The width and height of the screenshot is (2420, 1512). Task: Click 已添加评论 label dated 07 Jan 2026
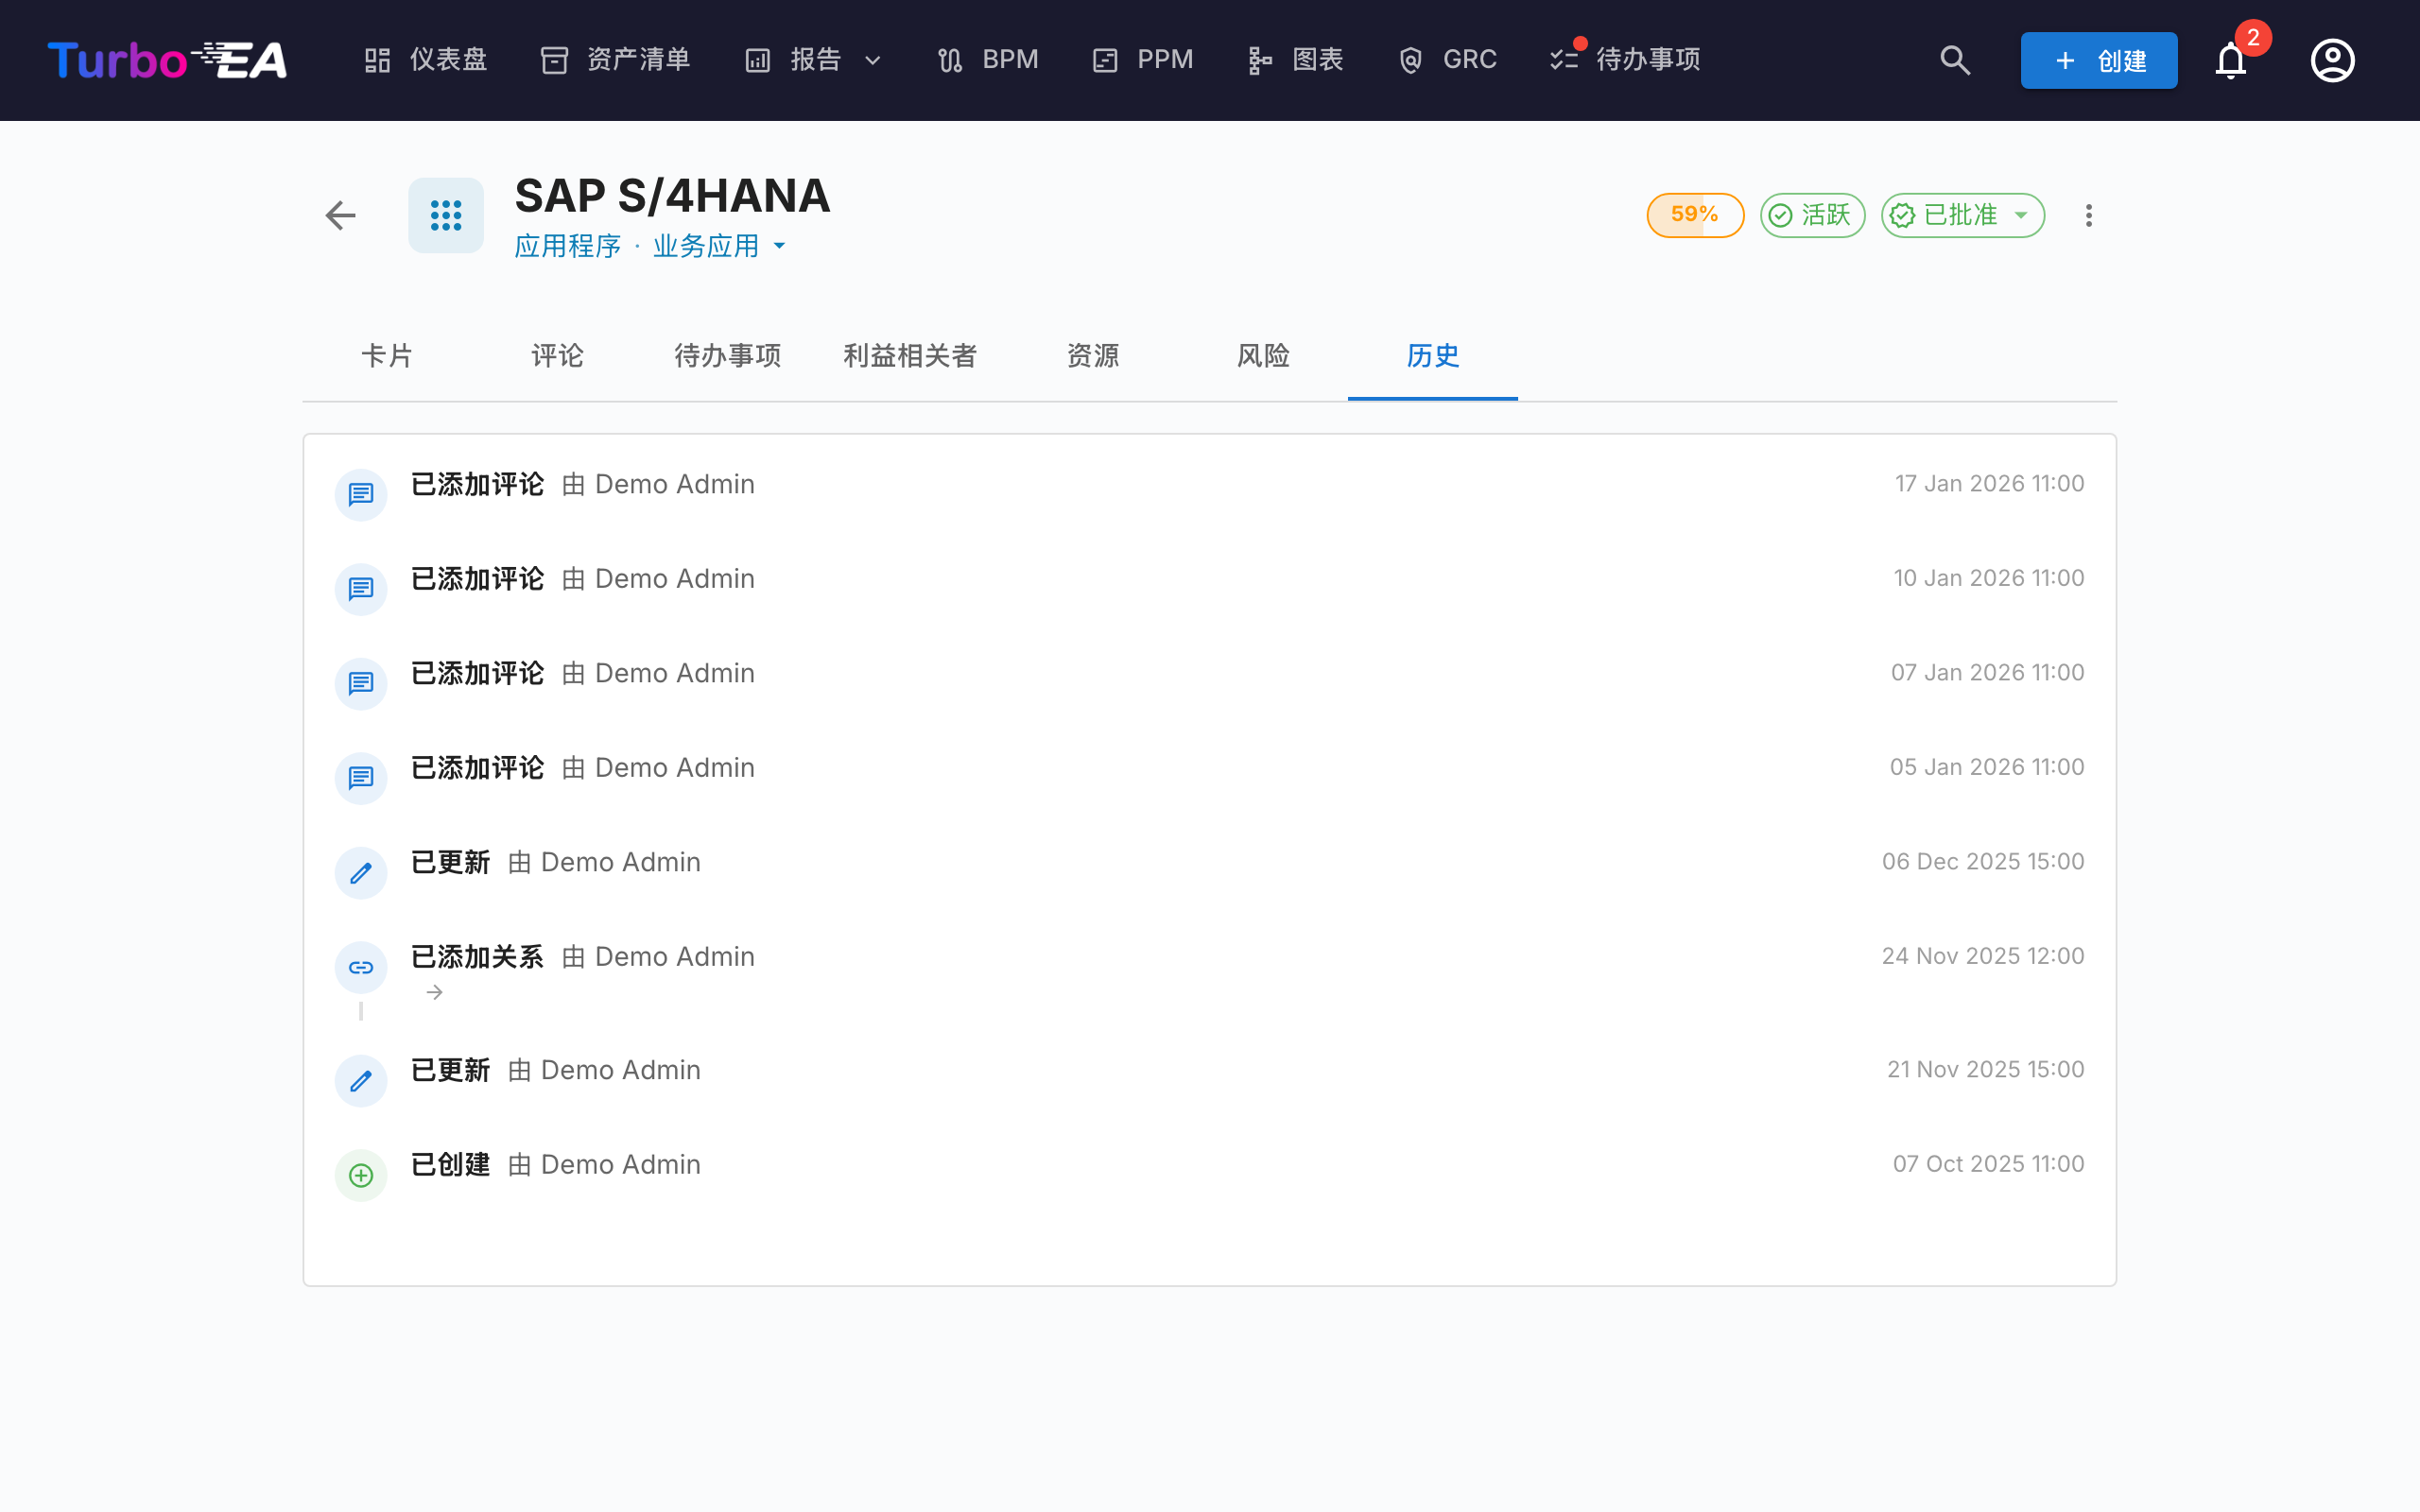[477, 673]
